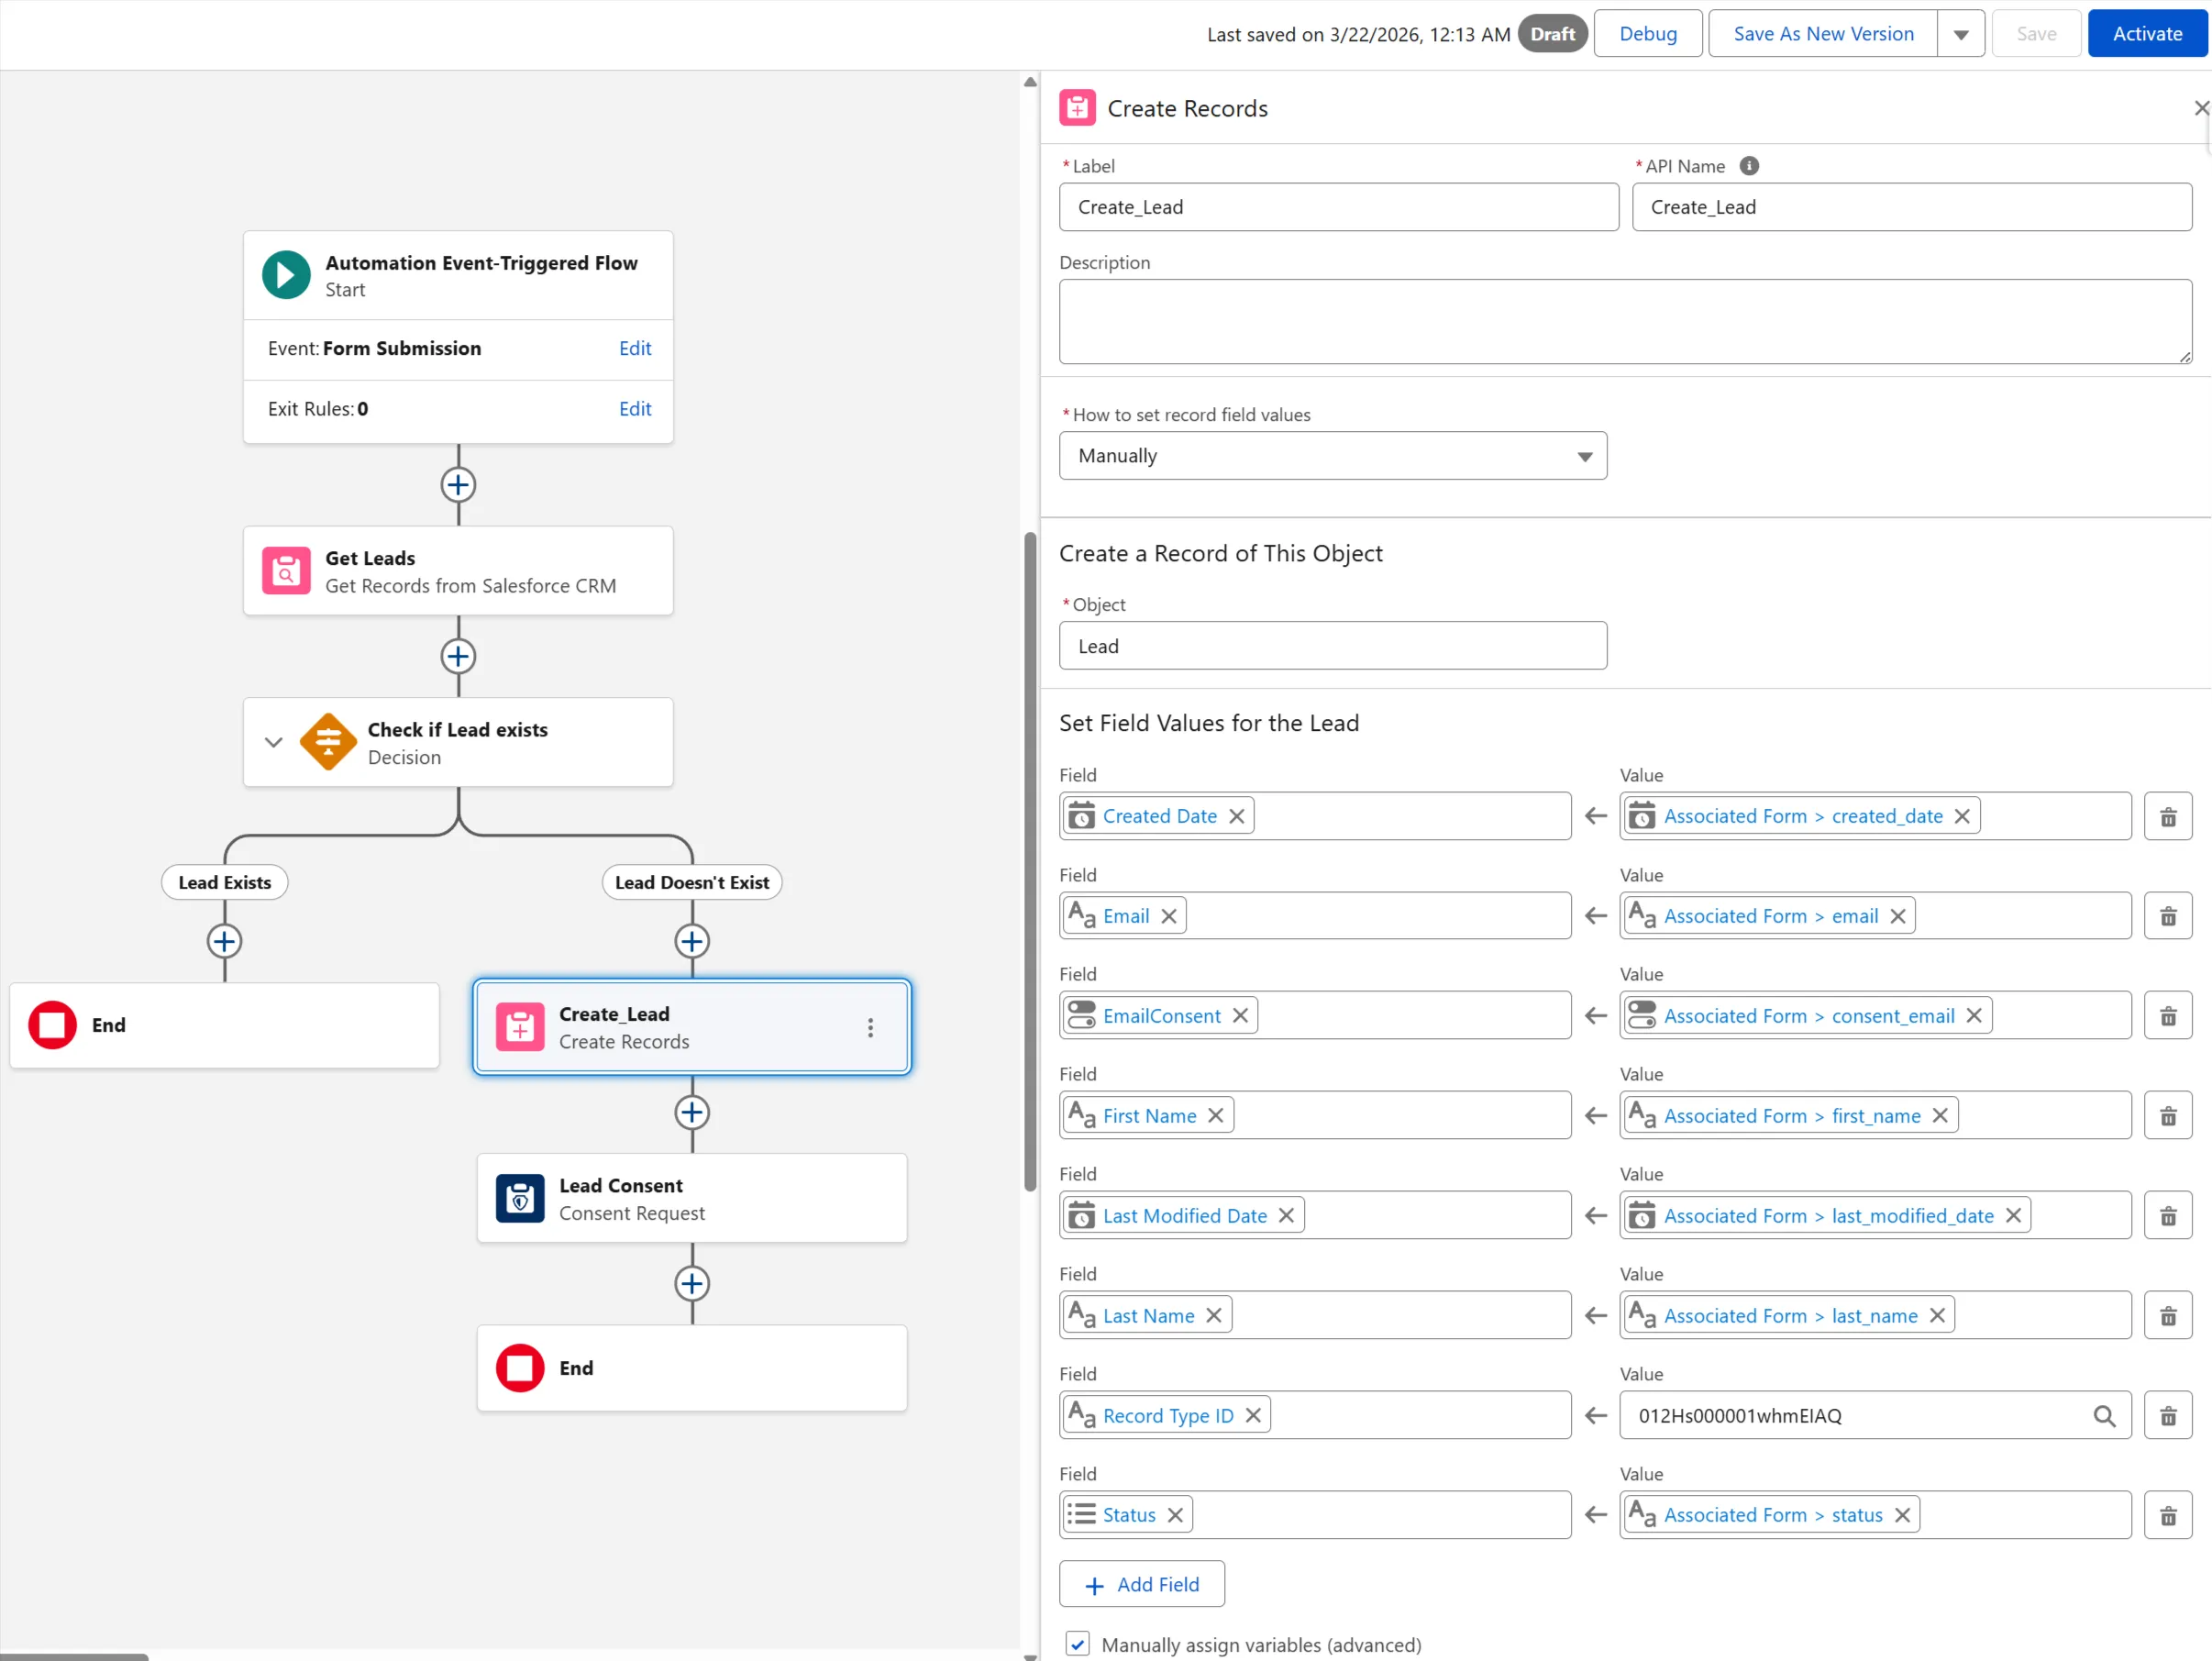2212x1661 pixels.
Task: Remove the Associated Form created_date value pill
Action: [x=1962, y=816]
